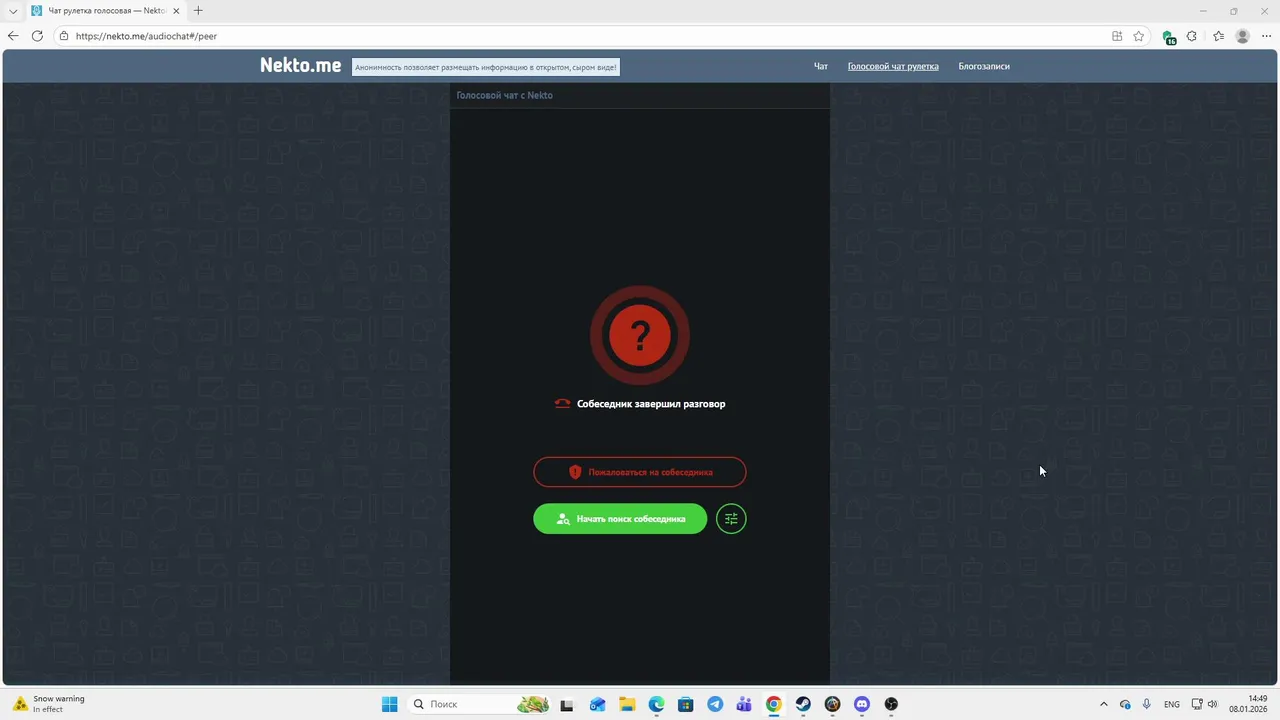Open the tab actions dropdown arrow
The height and width of the screenshot is (720, 1280).
click(x=13, y=11)
